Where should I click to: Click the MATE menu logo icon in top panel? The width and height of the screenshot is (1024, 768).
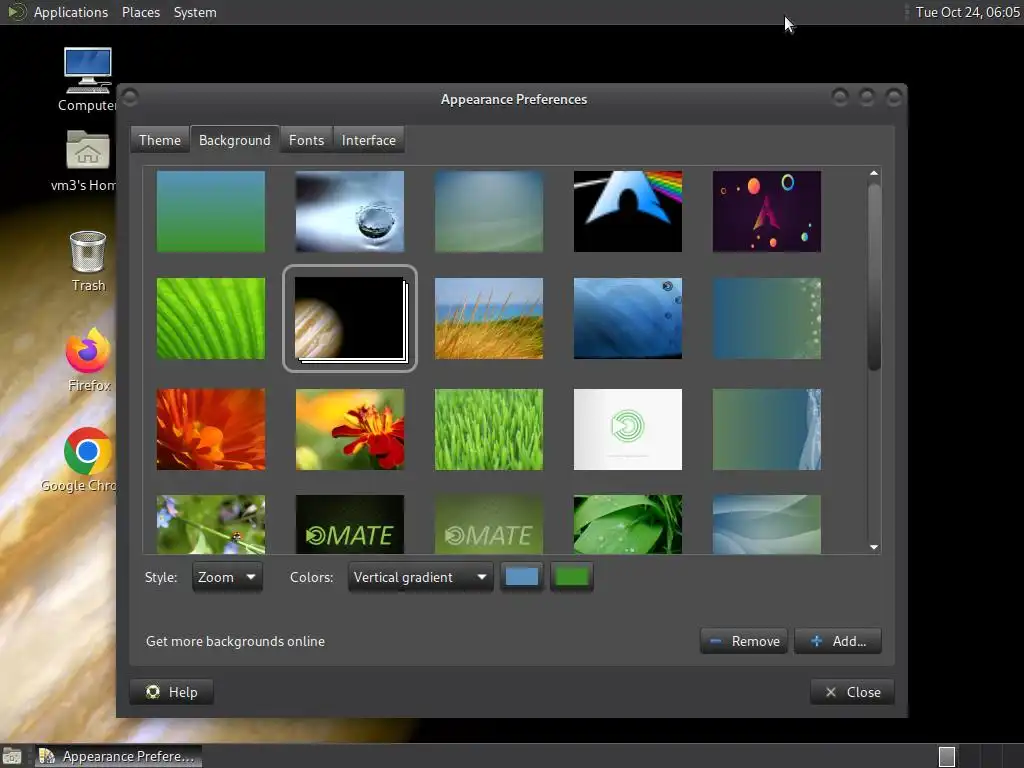(x=16, y=12)
